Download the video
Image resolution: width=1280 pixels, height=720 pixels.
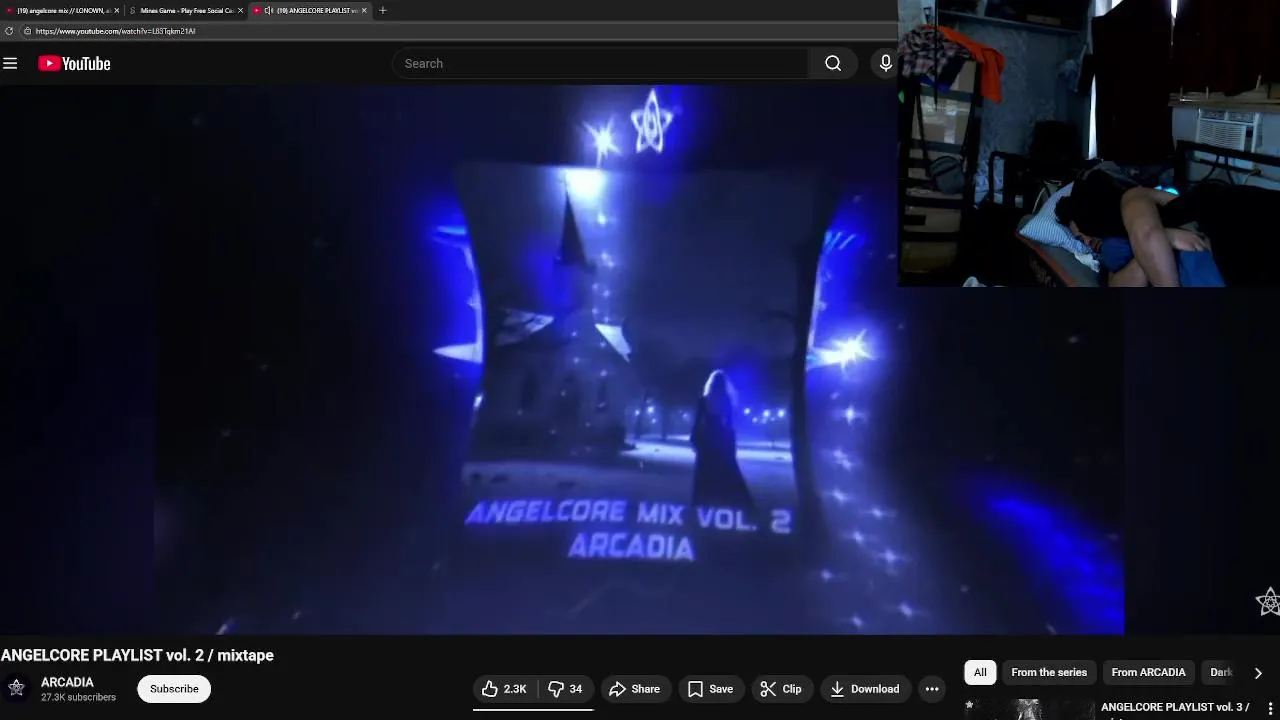[865, 689]
